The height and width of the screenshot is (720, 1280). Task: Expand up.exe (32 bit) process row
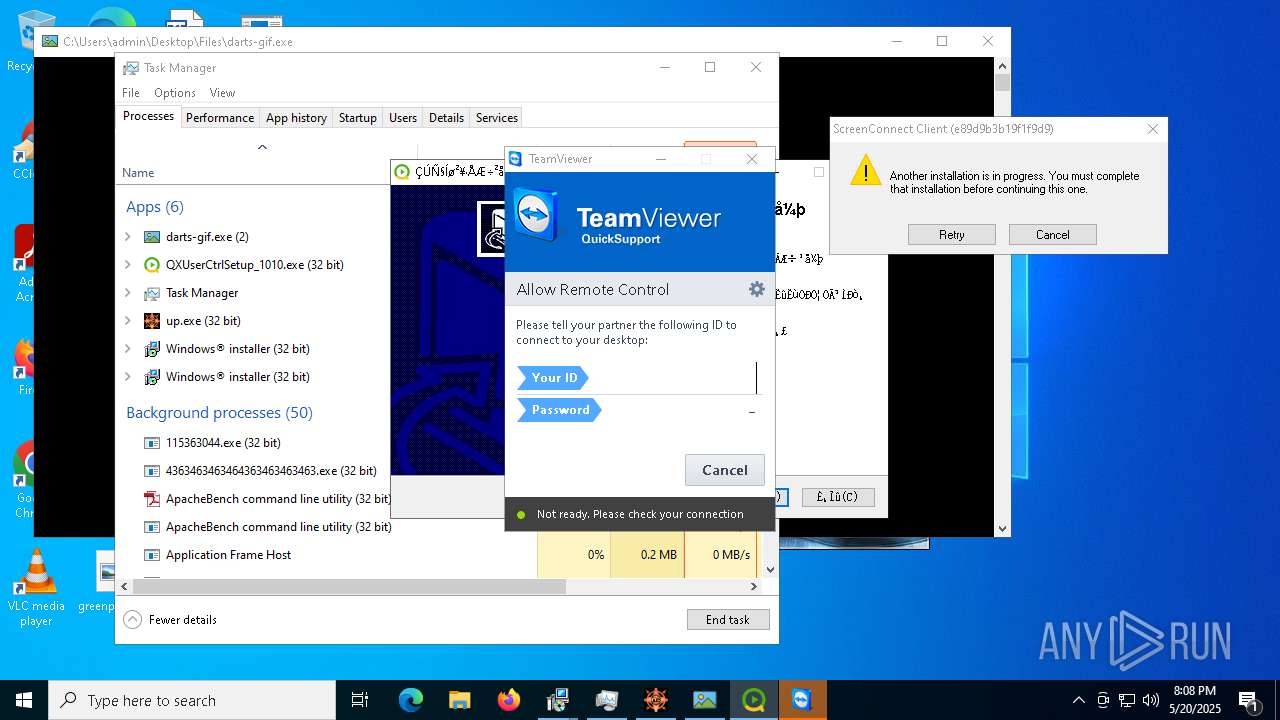click(x=128, y=321)
